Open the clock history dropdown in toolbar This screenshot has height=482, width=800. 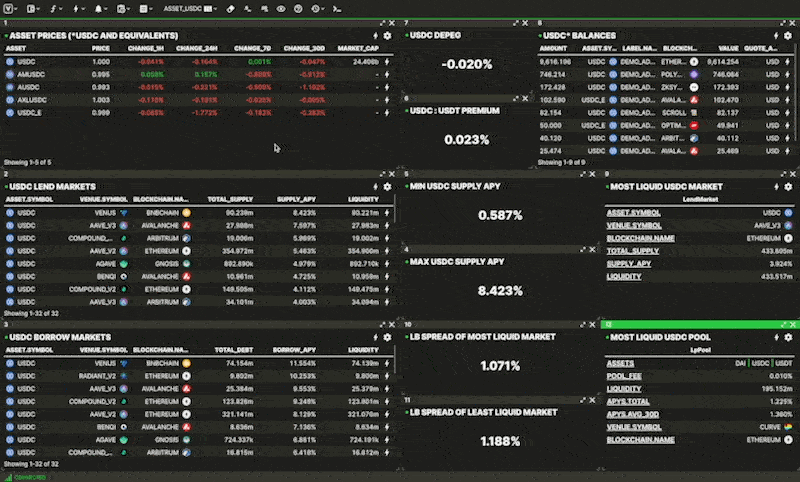tap(317, 9)
